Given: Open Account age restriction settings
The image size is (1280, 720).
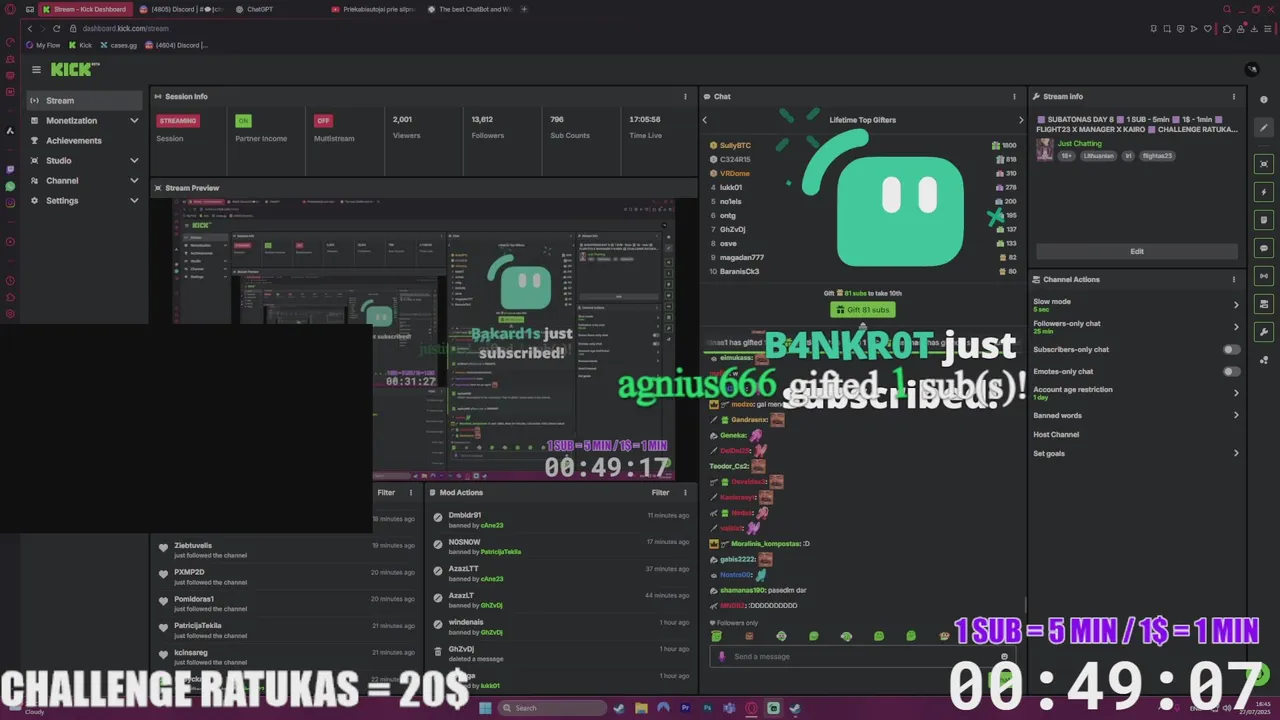Looking at the screenshot, I should click(1136, 393).
